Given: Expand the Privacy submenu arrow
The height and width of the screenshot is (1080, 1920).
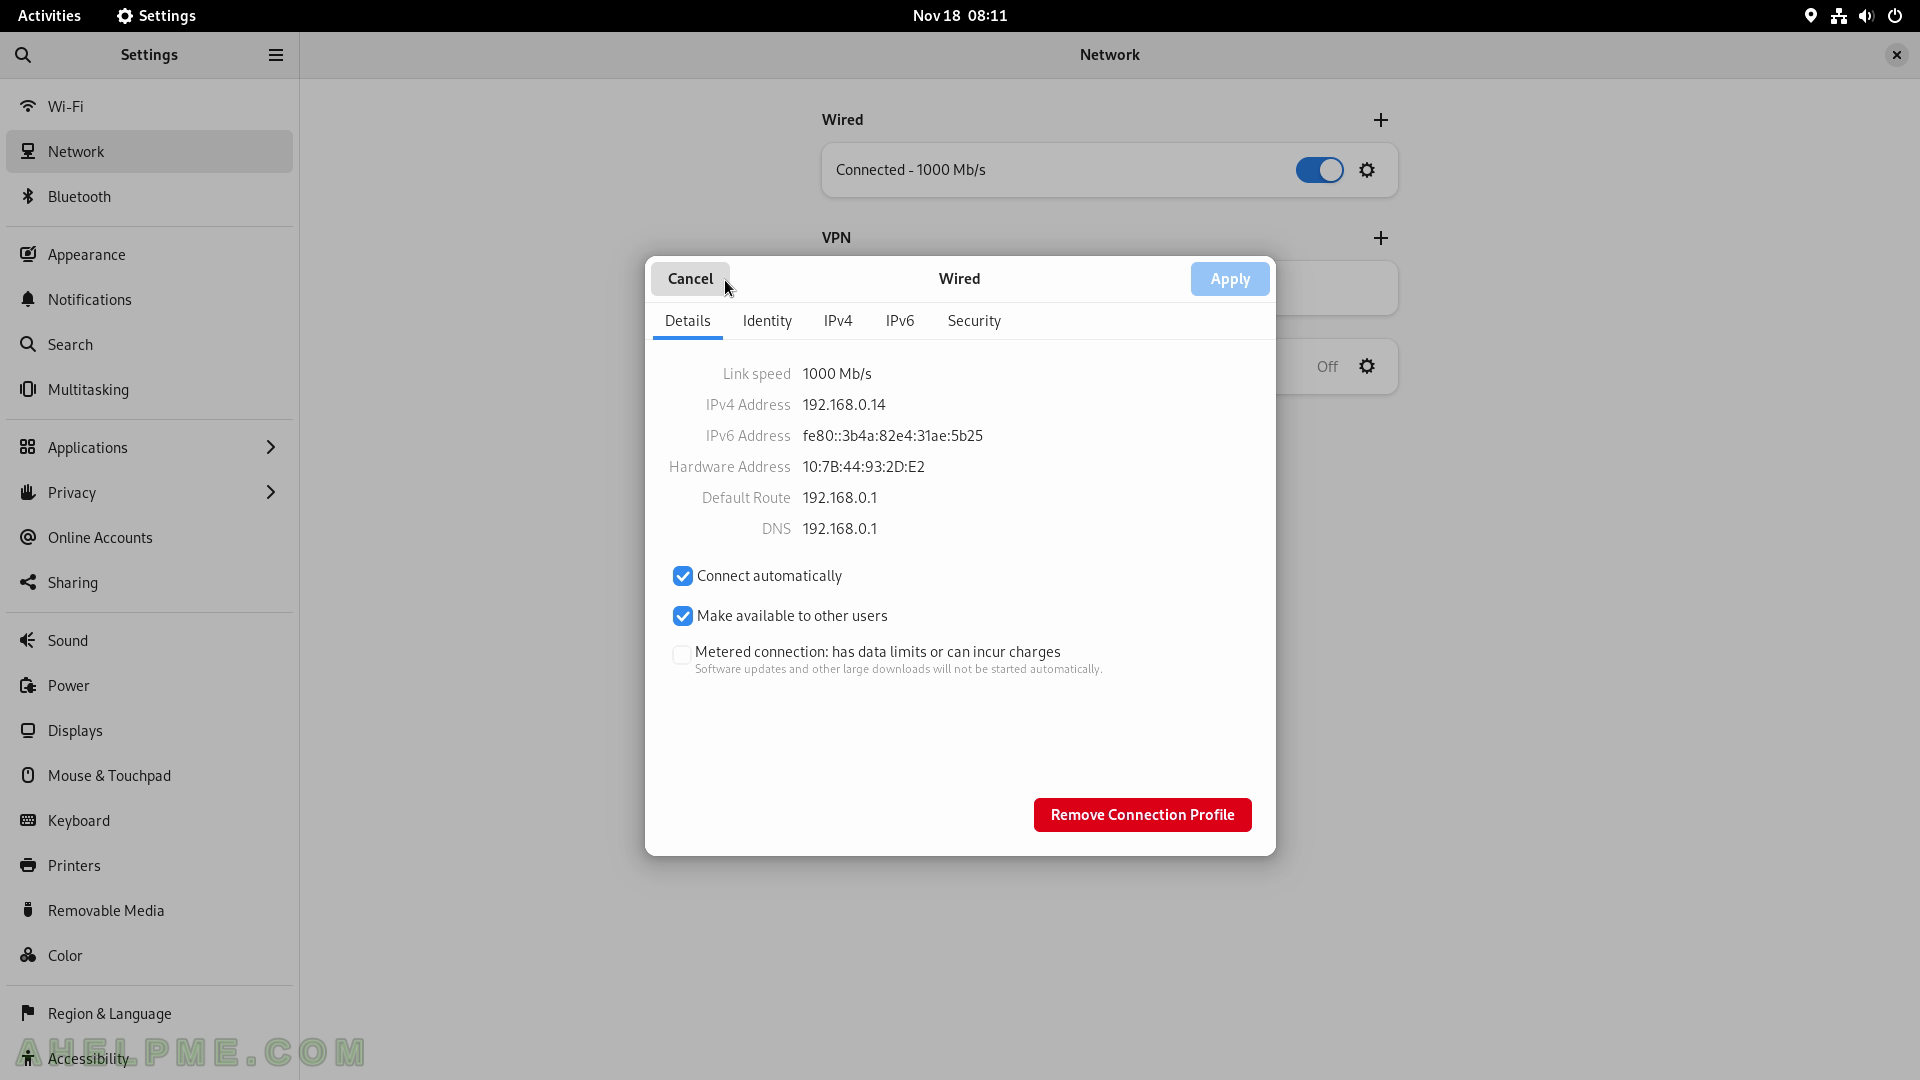Looking at the screenshot, I should coord(270,492).
